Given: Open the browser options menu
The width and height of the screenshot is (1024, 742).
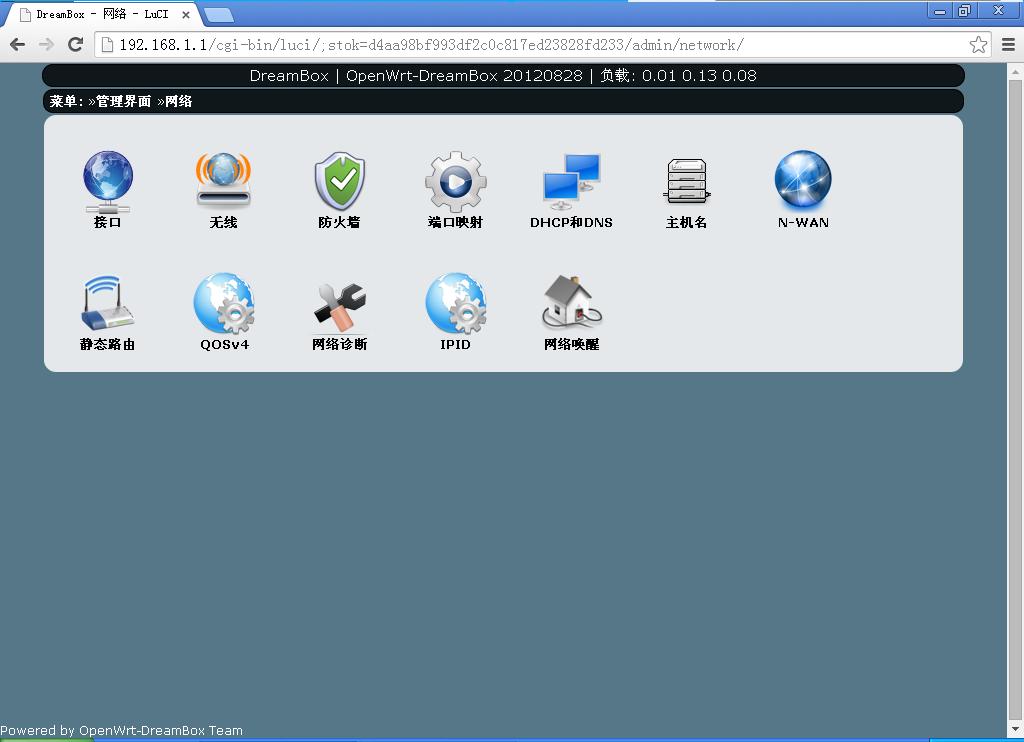Looking at the screenshot, I should click(1008, 44).
